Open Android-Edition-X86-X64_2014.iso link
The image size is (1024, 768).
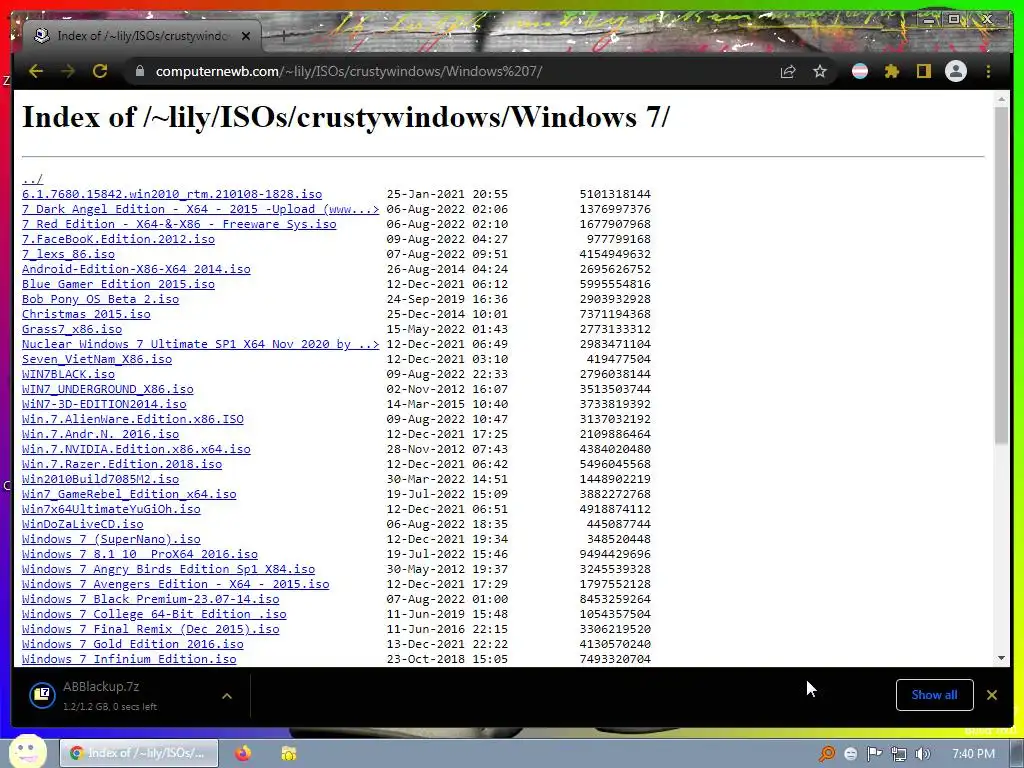click(136, 269)
